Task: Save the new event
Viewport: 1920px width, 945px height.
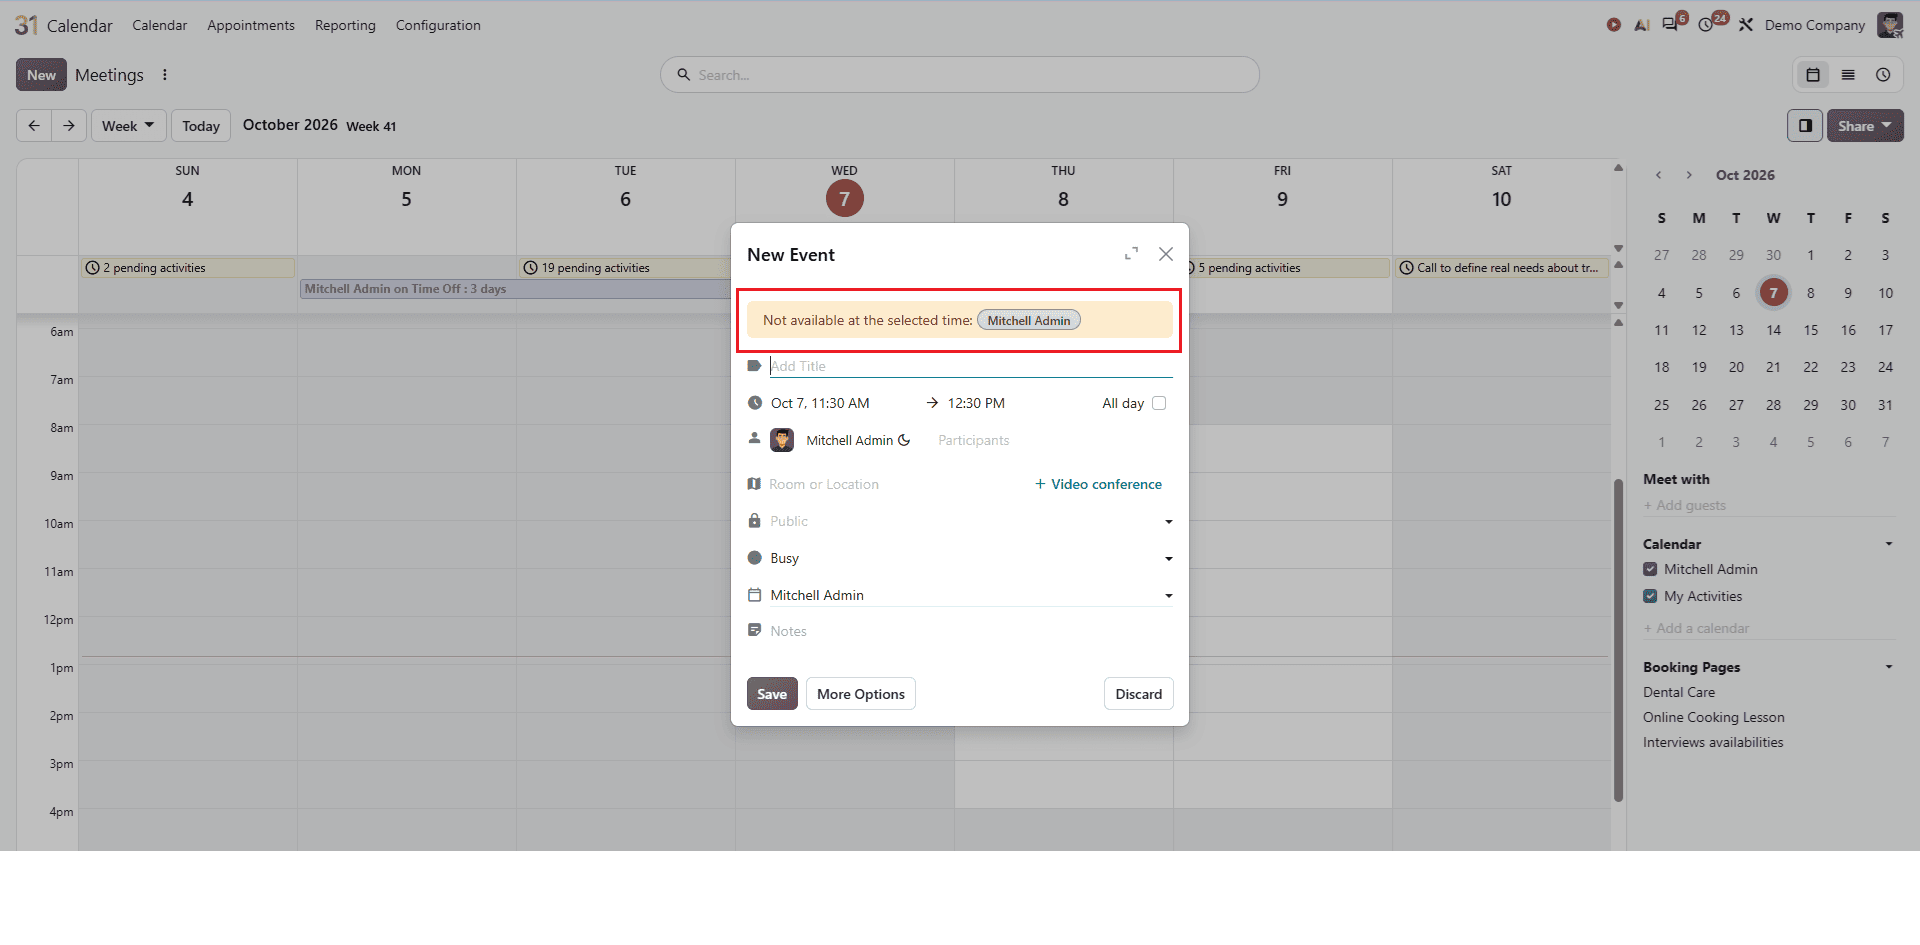Action: [x=772, y=694]
